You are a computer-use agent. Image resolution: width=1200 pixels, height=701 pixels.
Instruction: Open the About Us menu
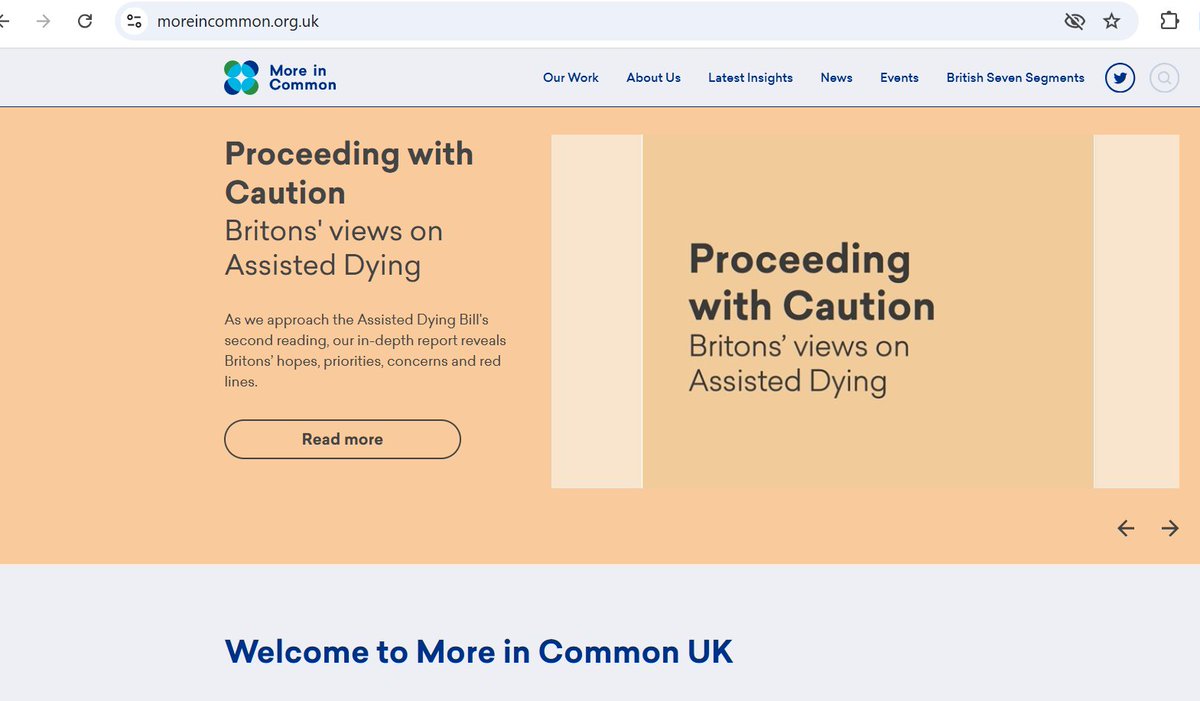653,78
